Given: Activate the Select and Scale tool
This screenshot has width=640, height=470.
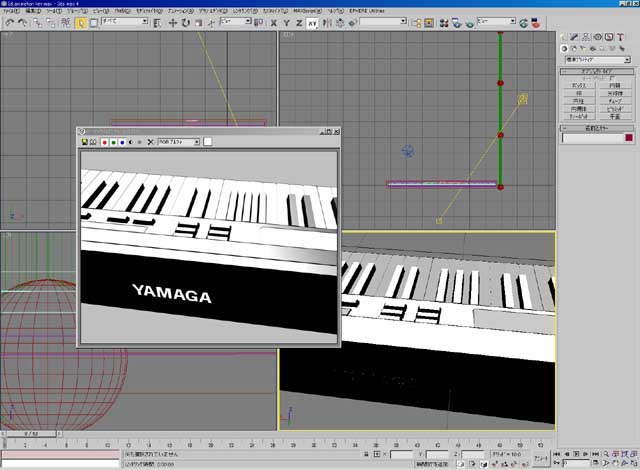Looking at the screenshot, I should (198, 23).
